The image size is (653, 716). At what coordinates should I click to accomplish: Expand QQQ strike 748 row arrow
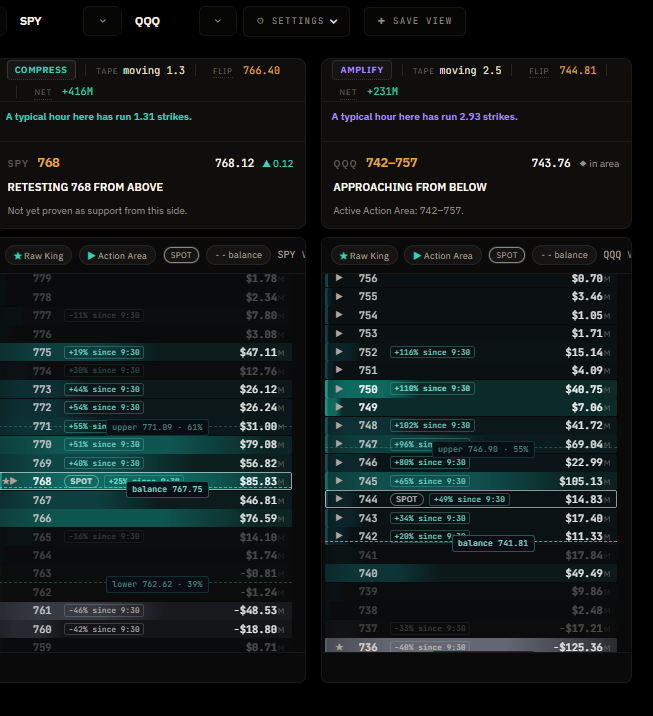point(339,425)
